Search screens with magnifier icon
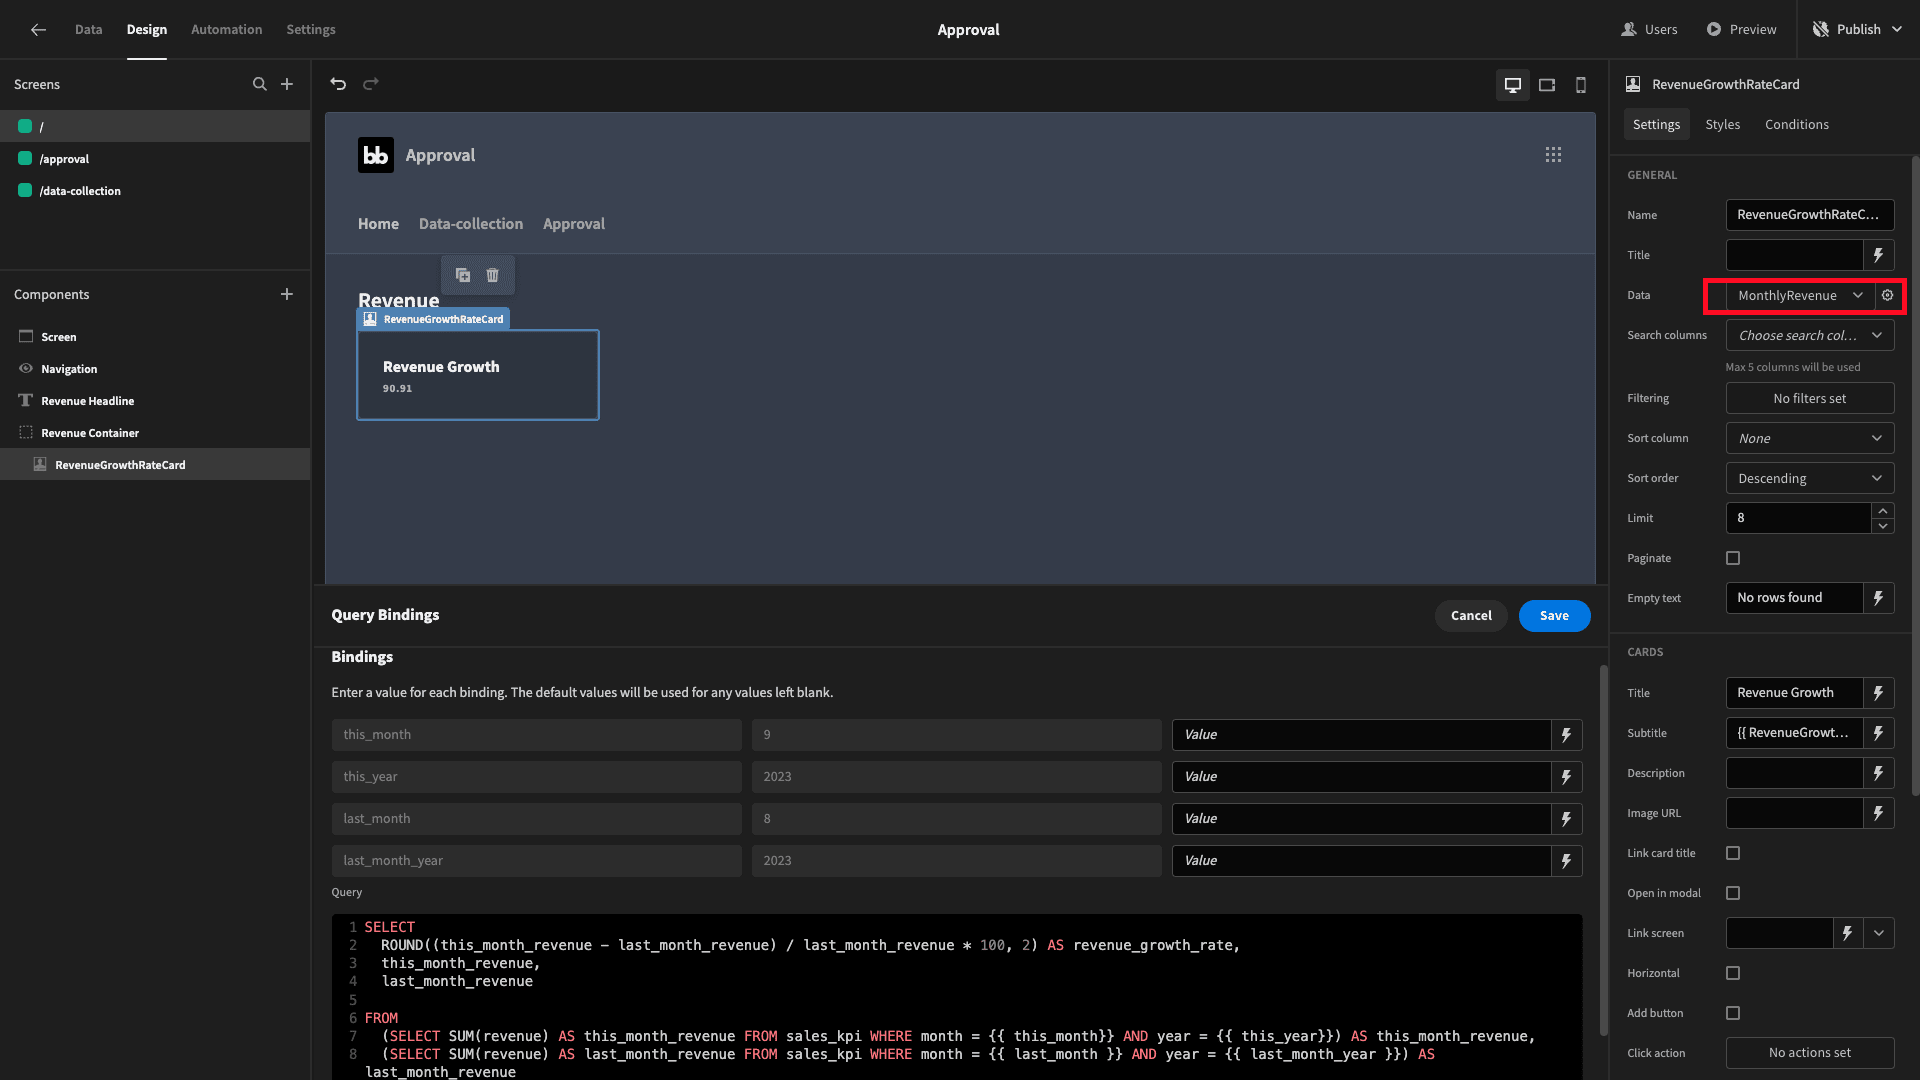The image size is (1920, 1080). 260,84
